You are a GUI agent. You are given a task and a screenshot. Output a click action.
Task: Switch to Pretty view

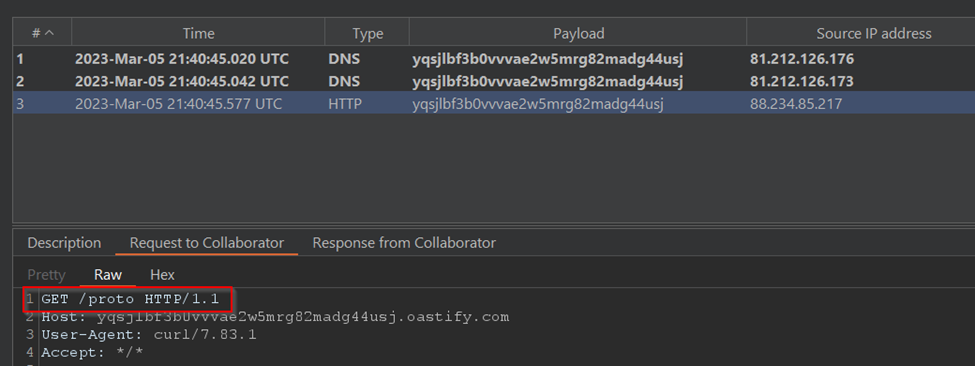(x=47, y=275)
